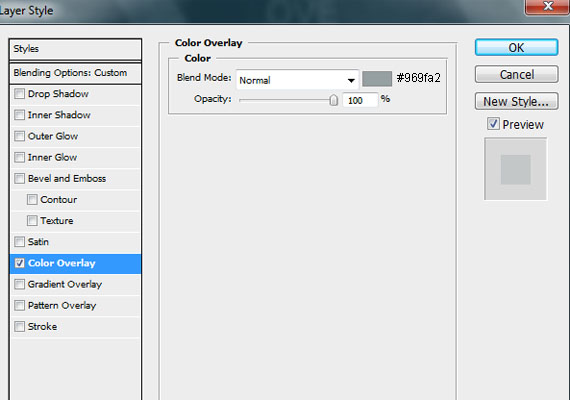Tick the Texture sub-option checkbox
The image size is (570, 400).
32,220
